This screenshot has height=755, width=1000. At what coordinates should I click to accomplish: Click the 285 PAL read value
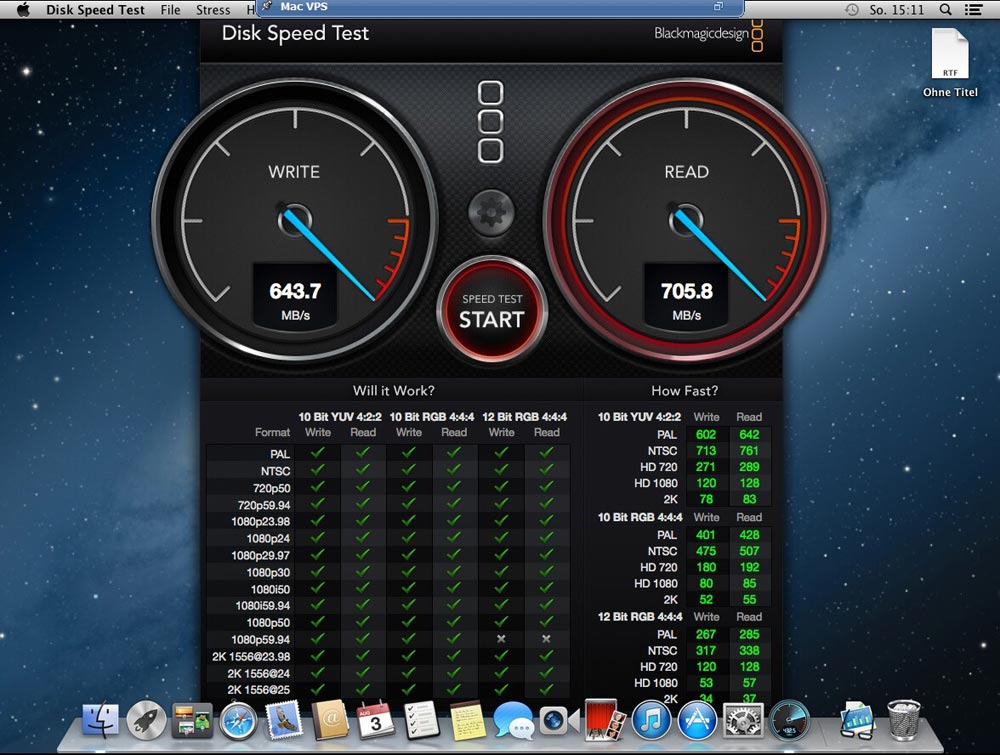[749, 634]
